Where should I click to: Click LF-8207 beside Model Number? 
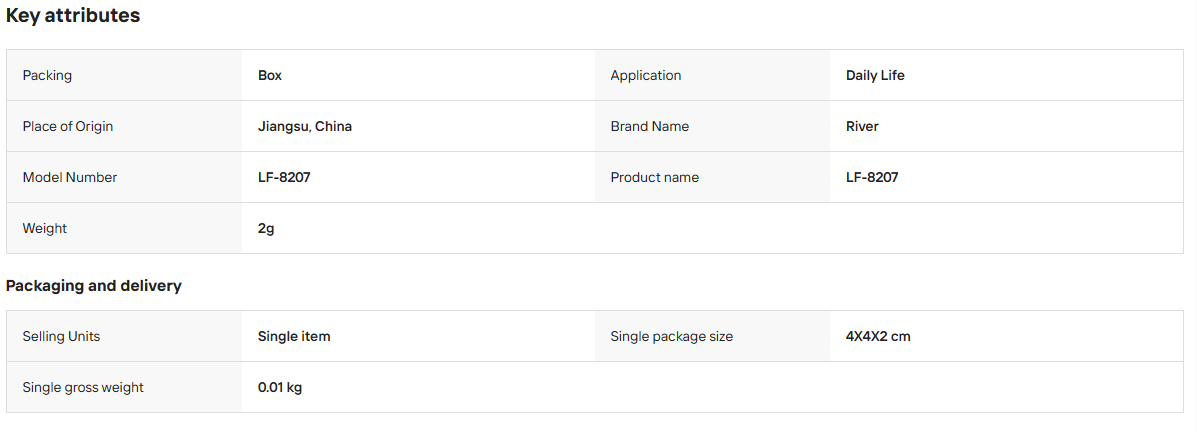[284, 177]
